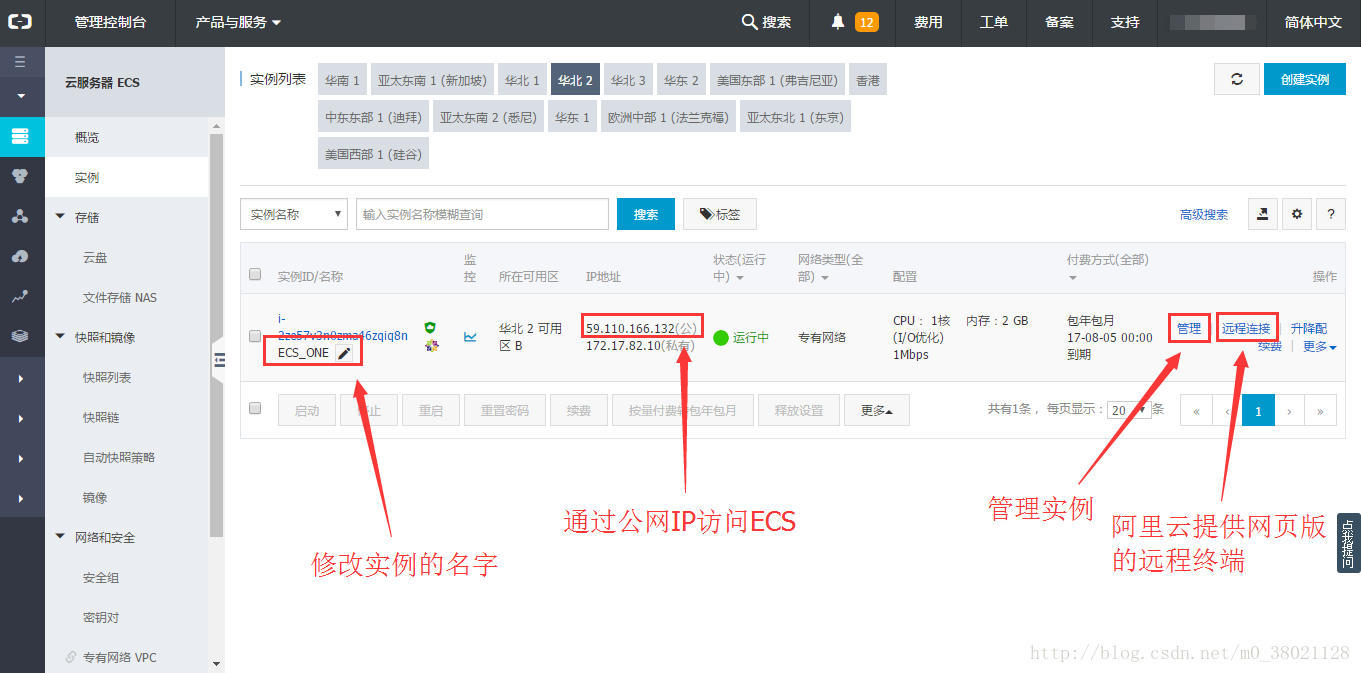Open the database service icon in left rail
The image size is (1361, 673).
coord(21,176)
